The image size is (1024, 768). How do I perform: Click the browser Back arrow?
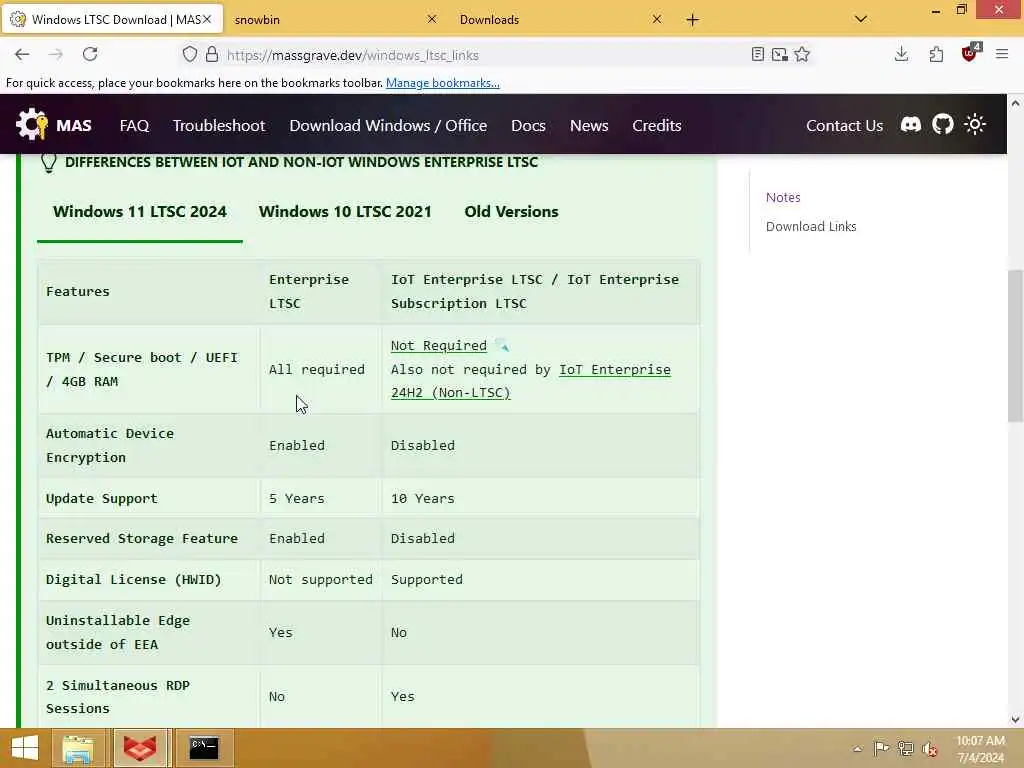point(22,55)
